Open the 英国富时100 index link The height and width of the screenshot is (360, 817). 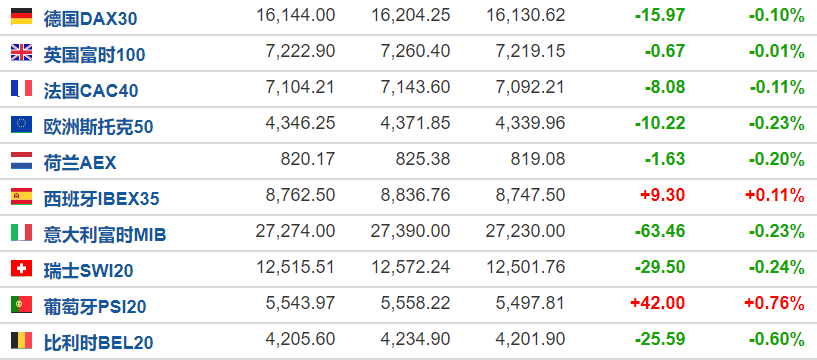[x=94, y=55]
